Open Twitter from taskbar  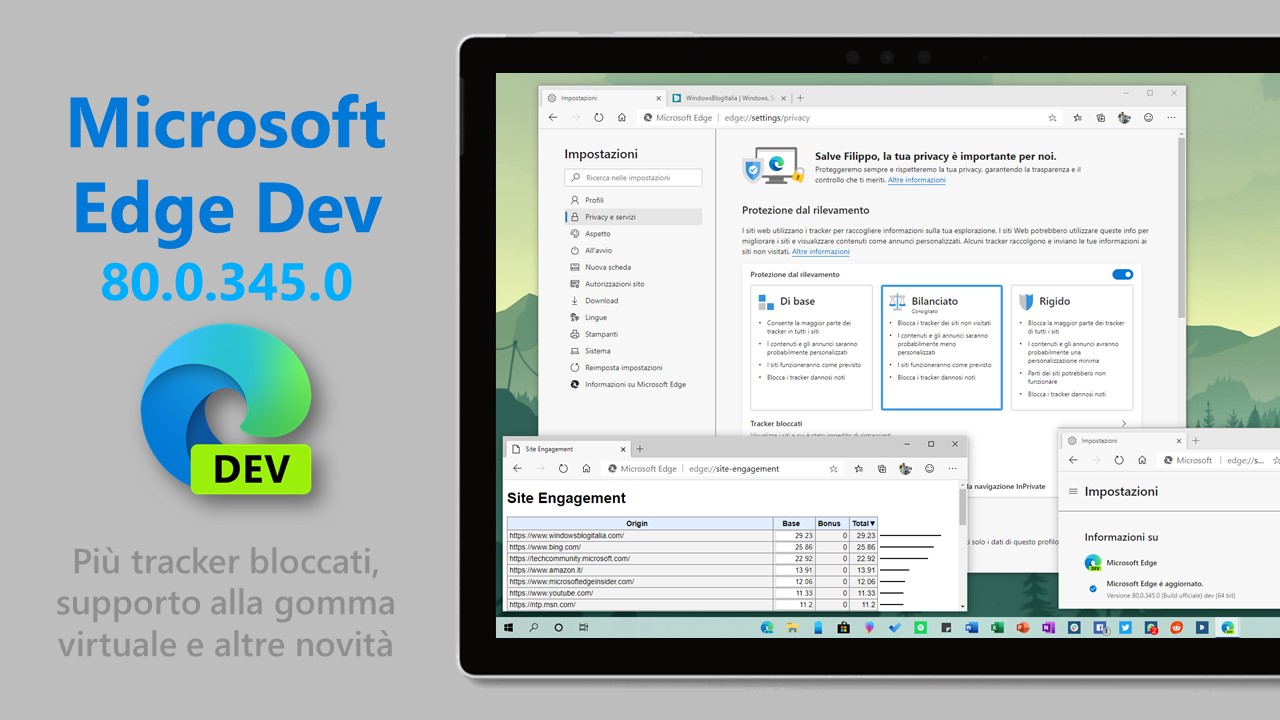(x=1125, y=627)
